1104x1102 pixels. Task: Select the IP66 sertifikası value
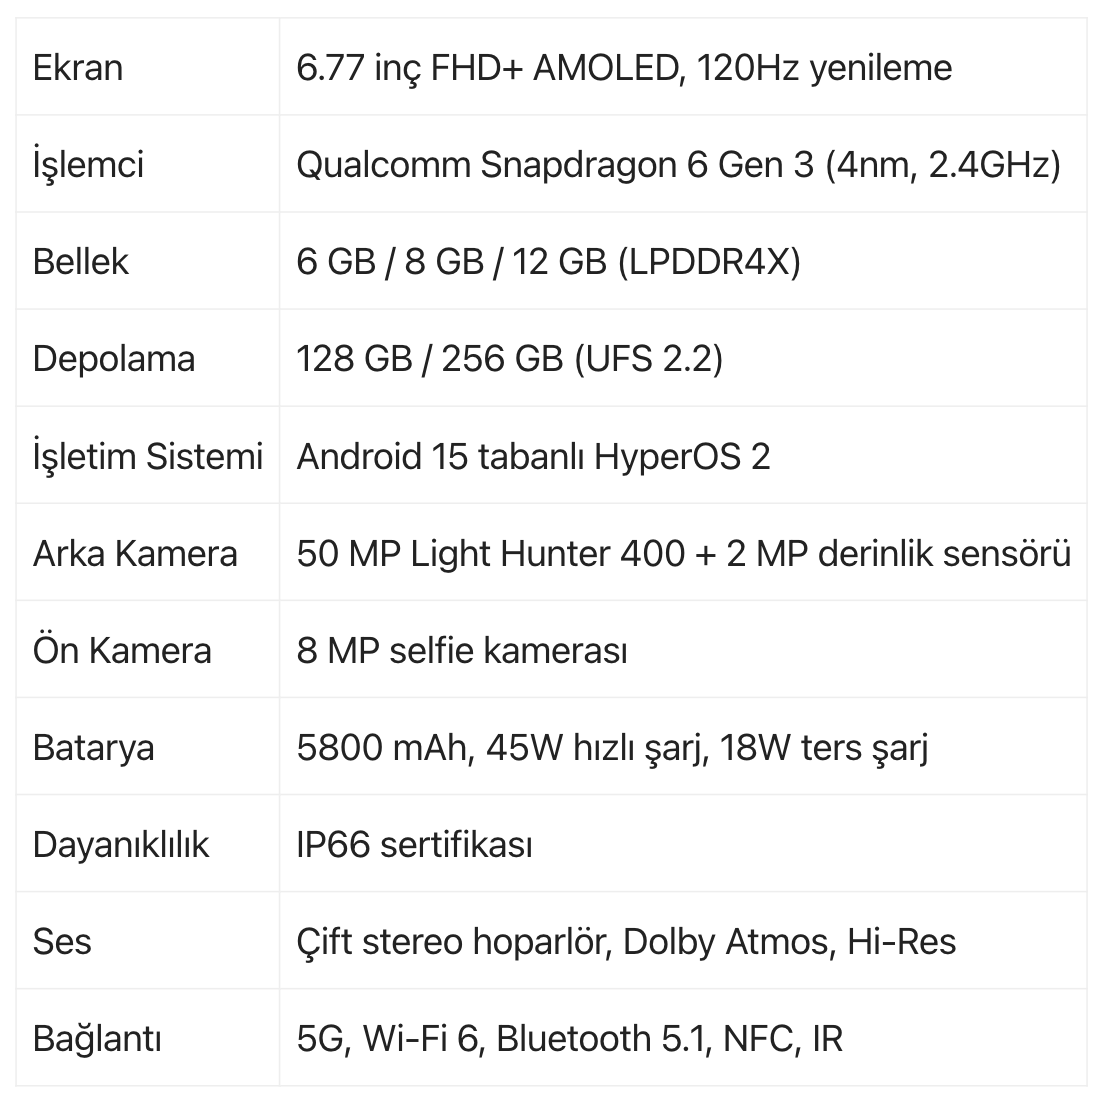(x=414, y=845)
